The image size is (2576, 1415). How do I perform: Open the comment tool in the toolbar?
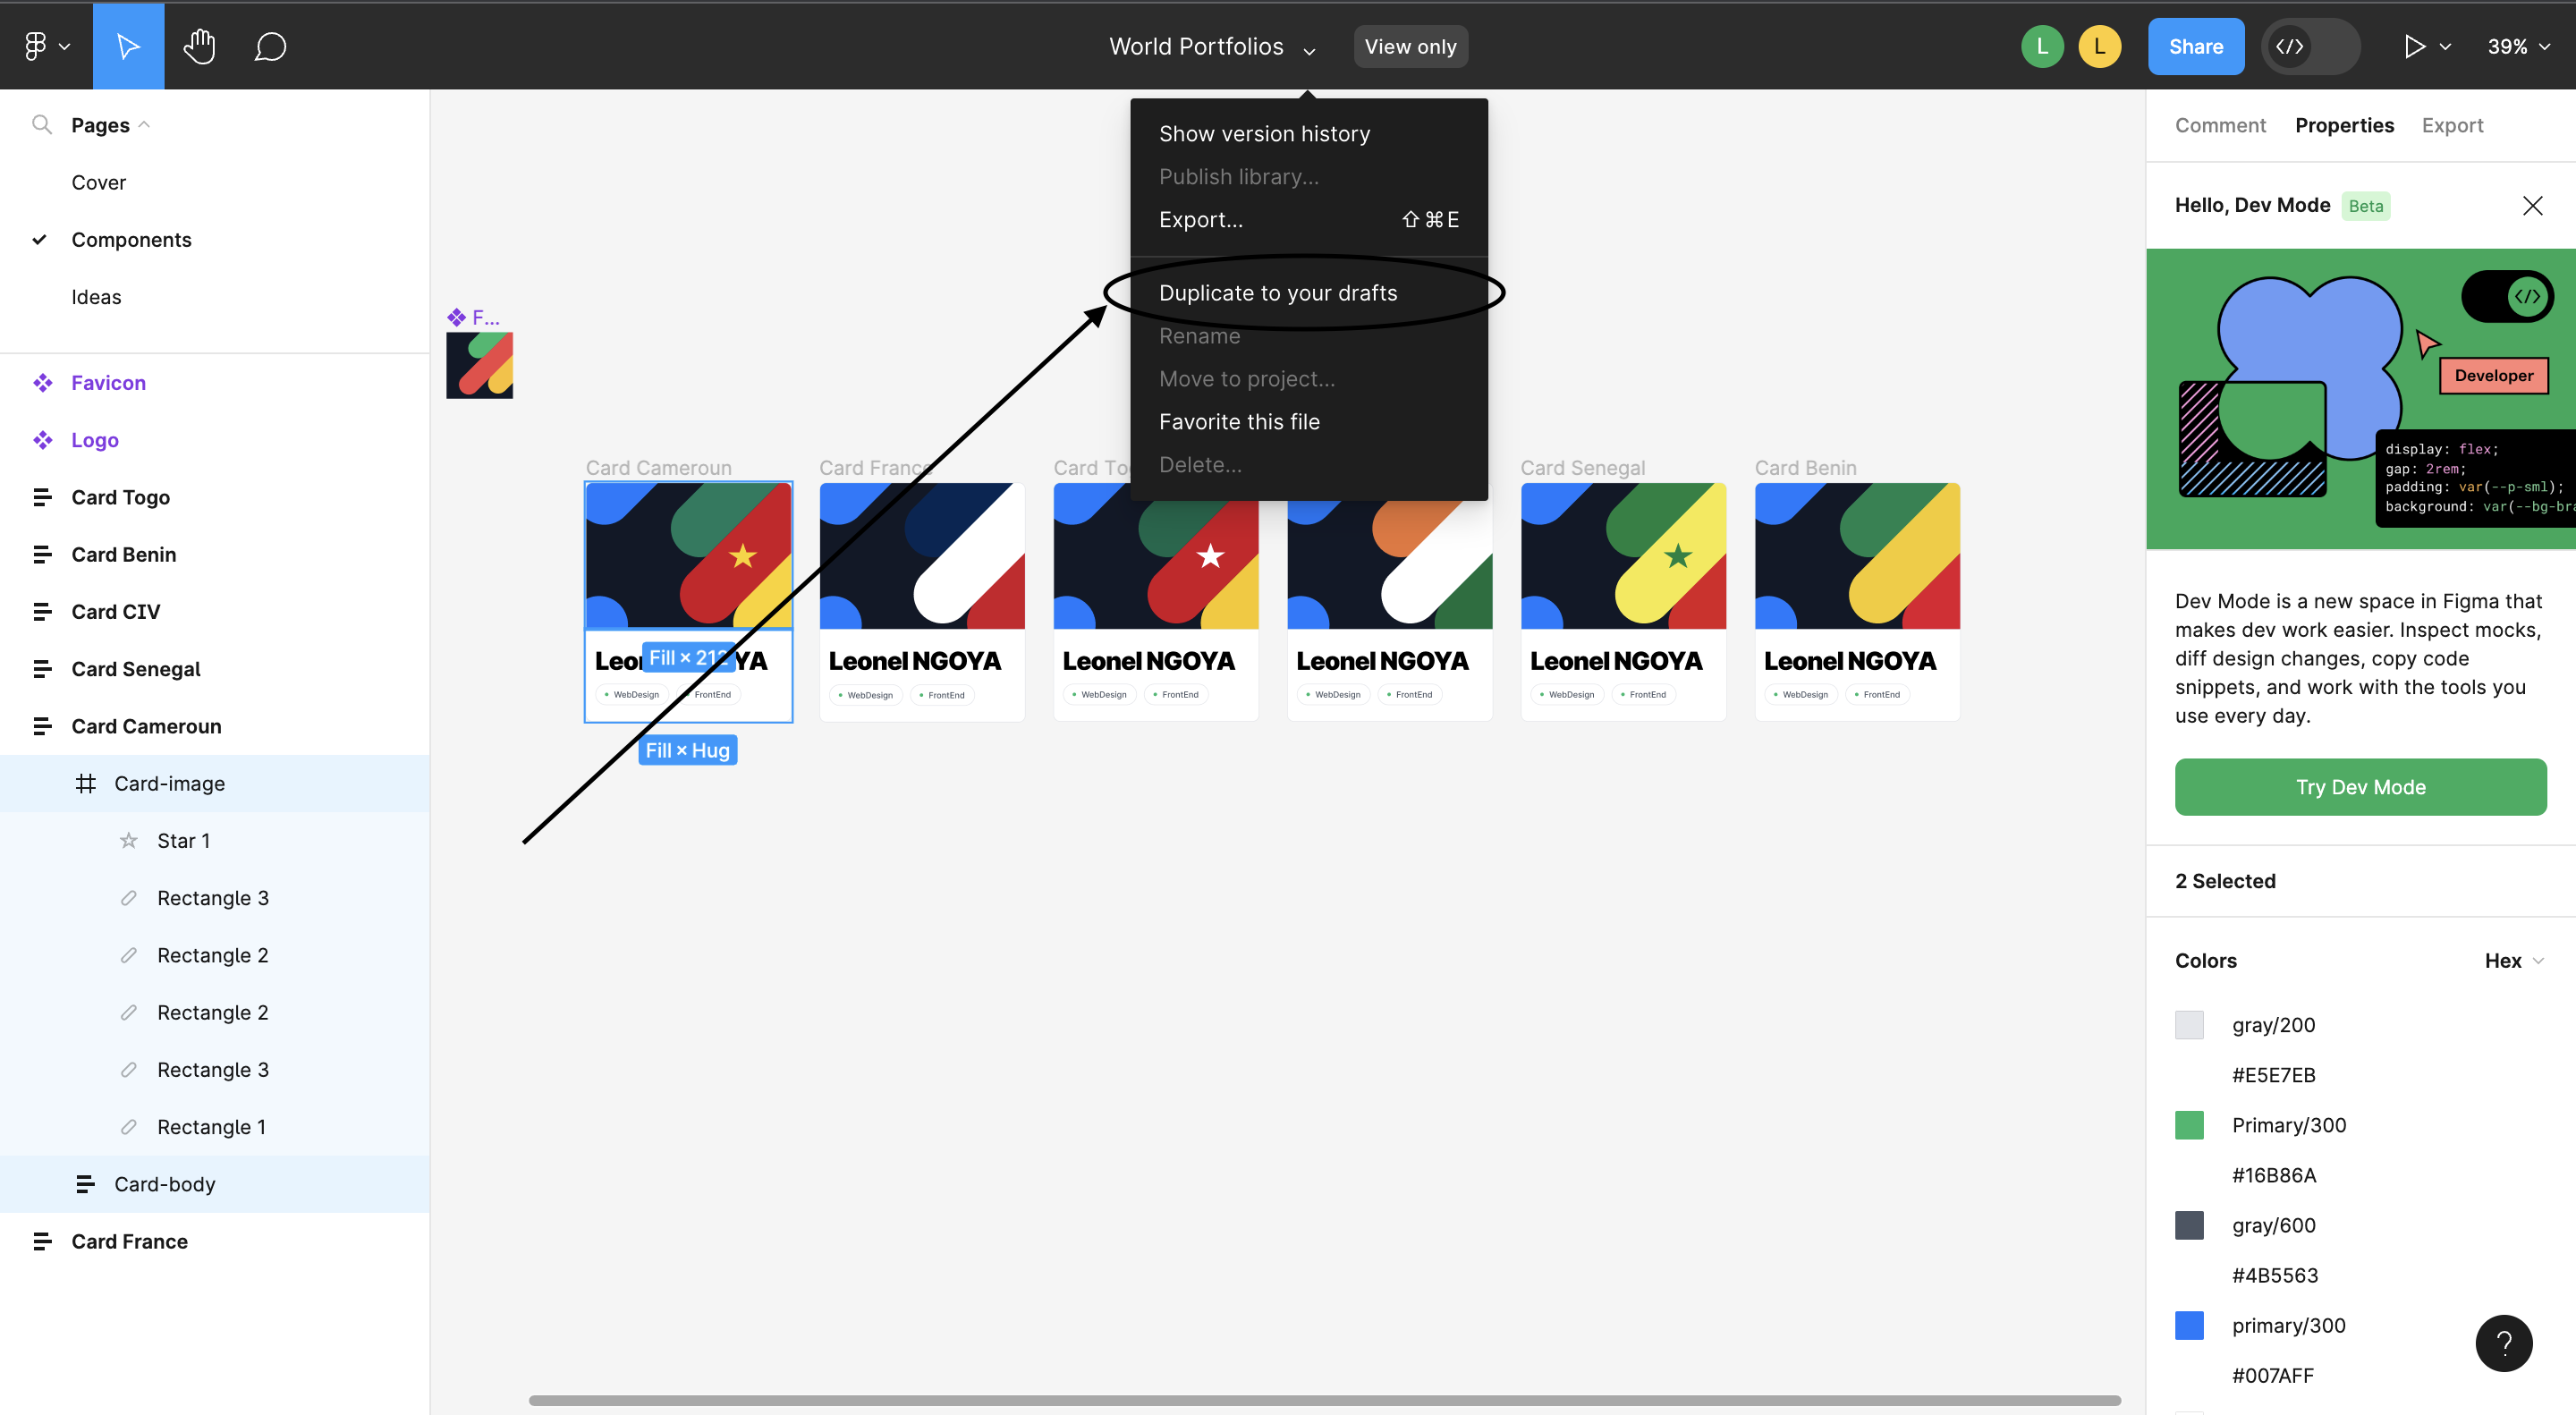coord(267,45)
